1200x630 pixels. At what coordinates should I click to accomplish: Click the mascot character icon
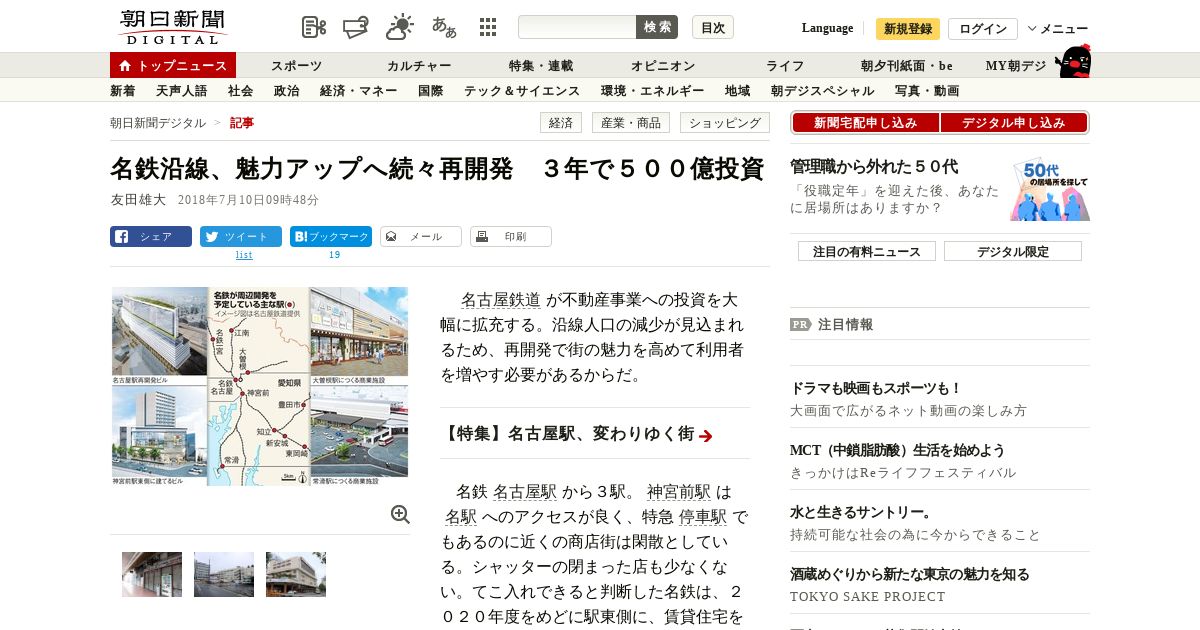[x=1073, y=62]
